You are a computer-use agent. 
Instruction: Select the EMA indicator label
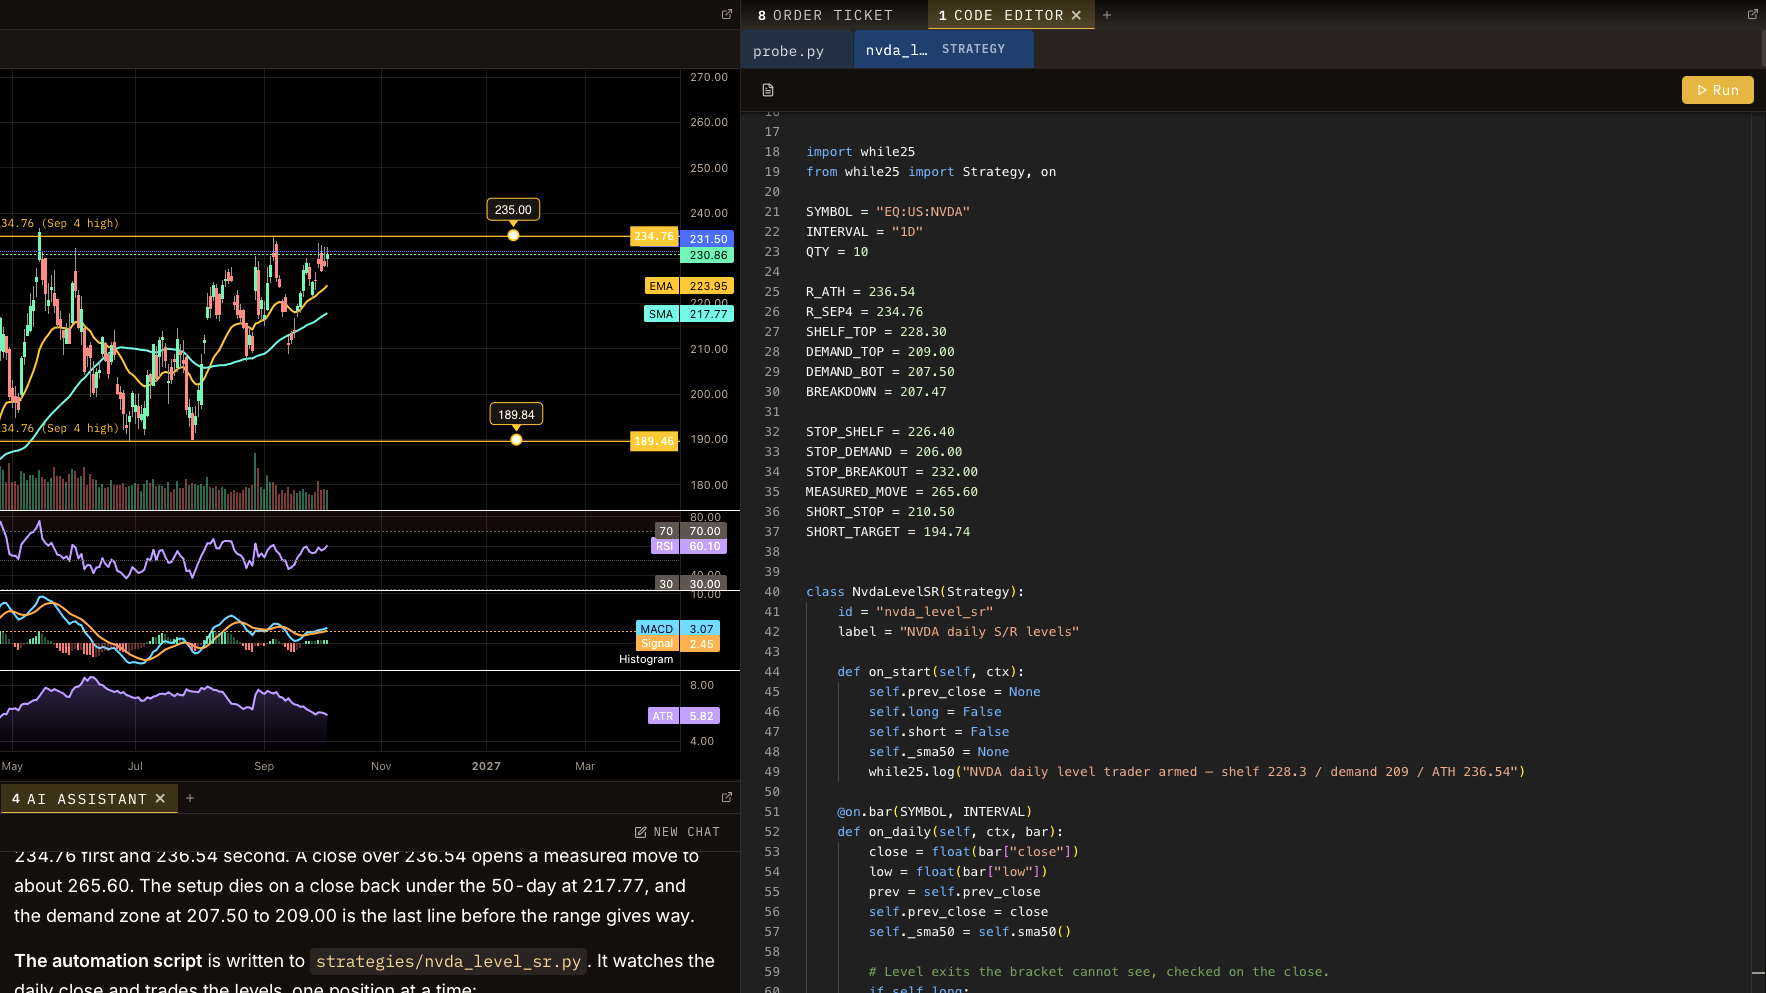pyautogui.click(x=661, y=286)
